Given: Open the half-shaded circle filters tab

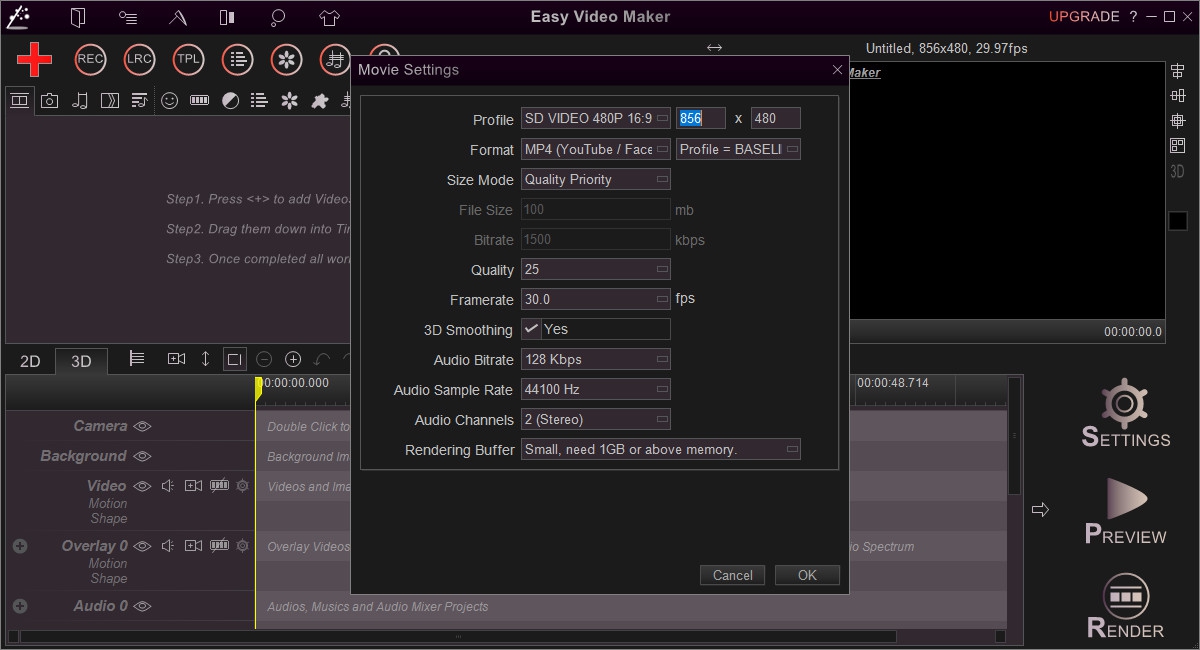Looking at the screenshot, I should (x=230, y=100).
